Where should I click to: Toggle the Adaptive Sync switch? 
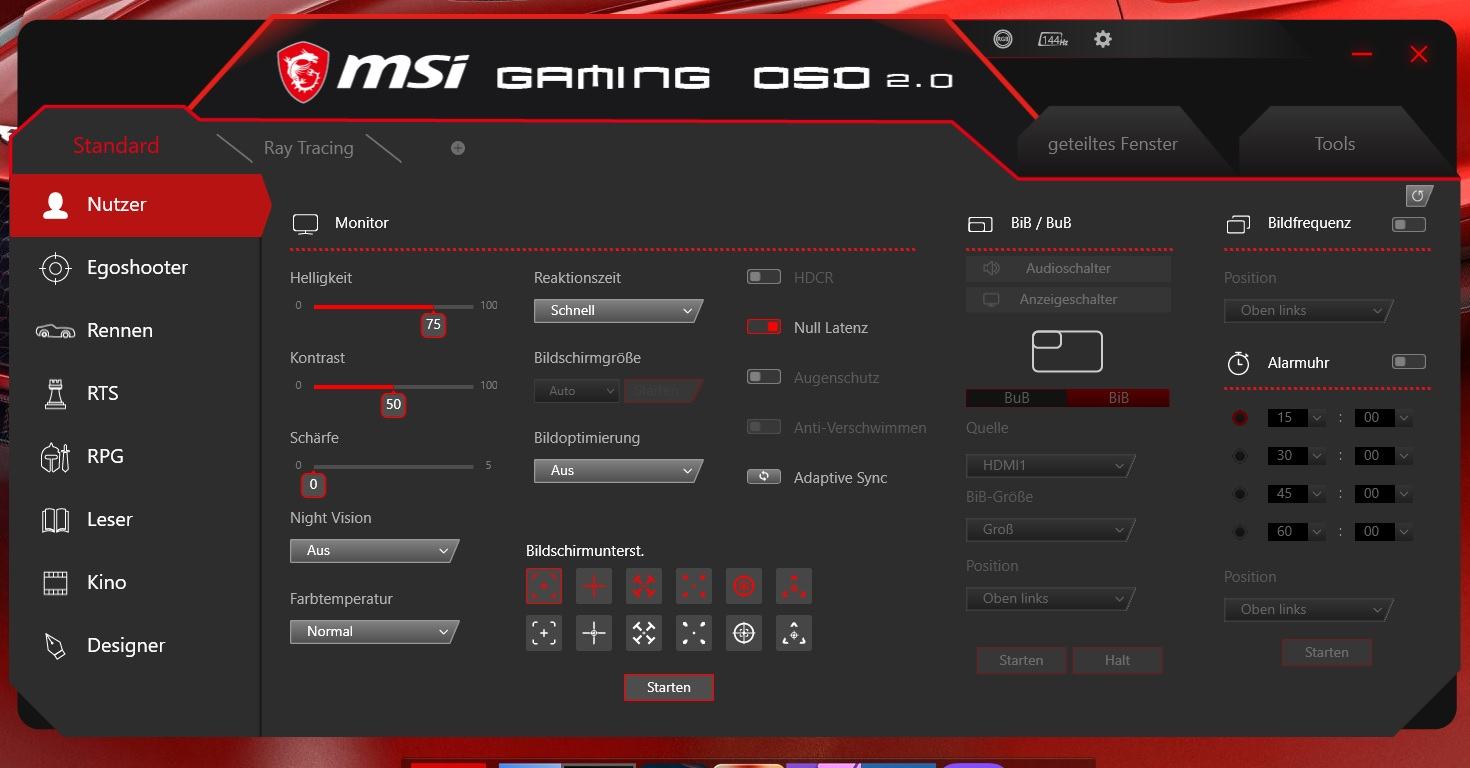tap(764, 477)
